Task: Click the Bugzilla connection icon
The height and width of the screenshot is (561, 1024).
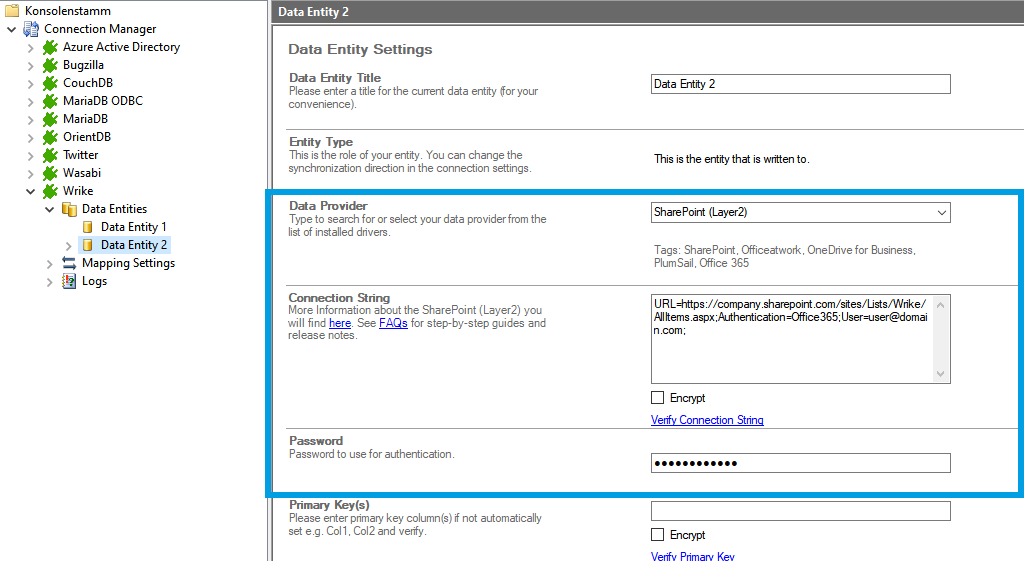Action: point(50,65)
